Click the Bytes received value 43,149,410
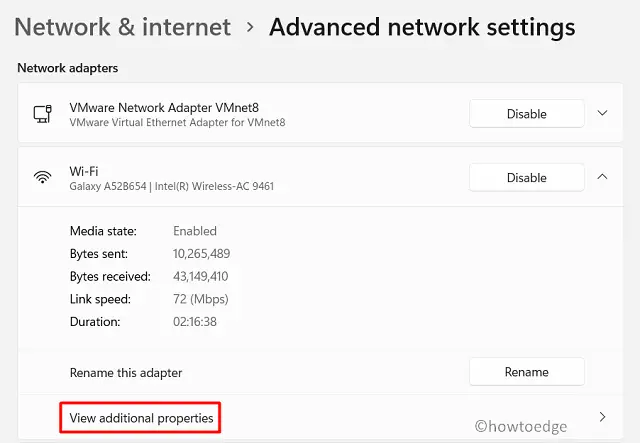 point(201,276)
